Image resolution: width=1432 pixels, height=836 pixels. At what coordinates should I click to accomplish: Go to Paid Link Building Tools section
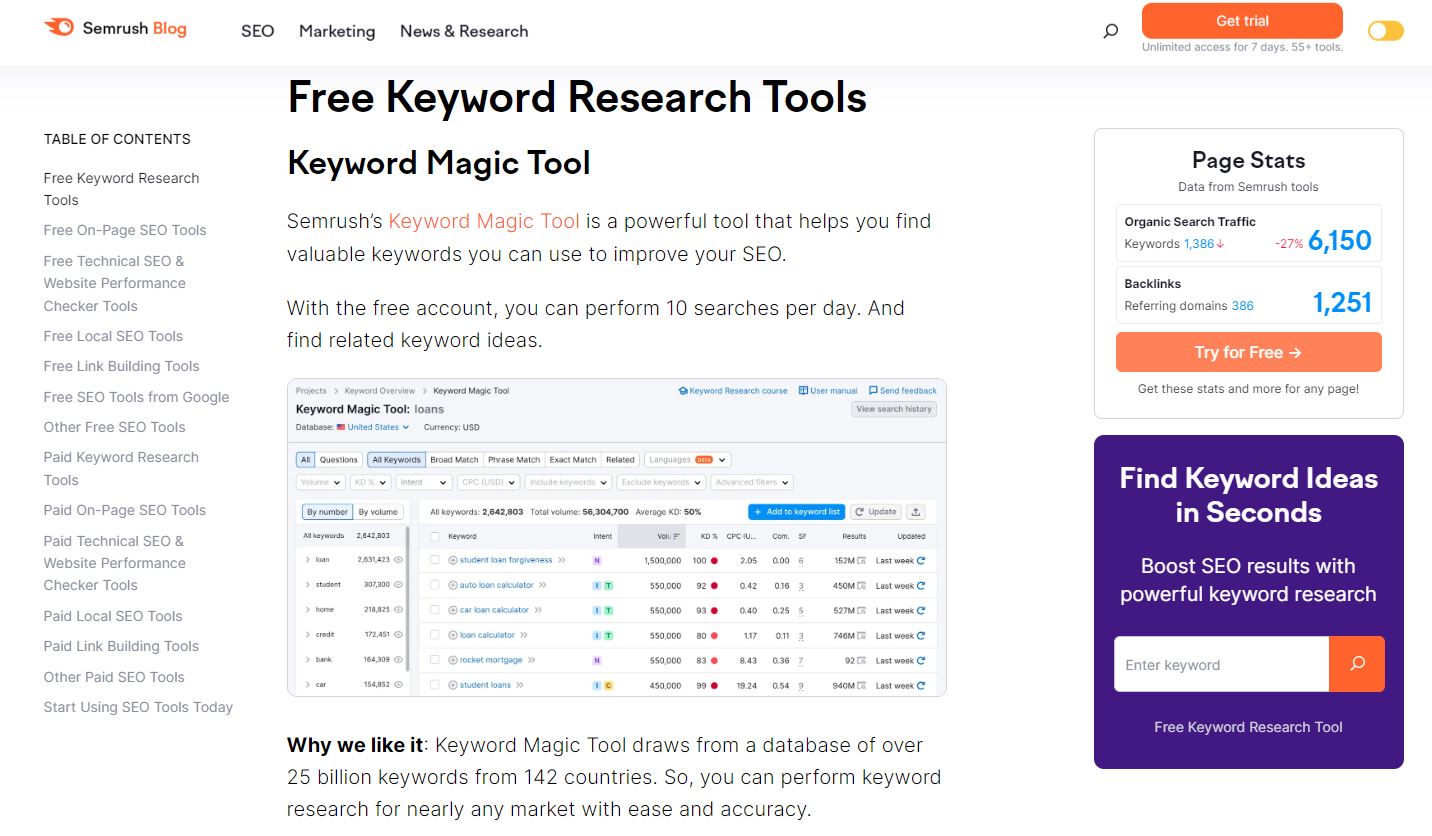121,646
